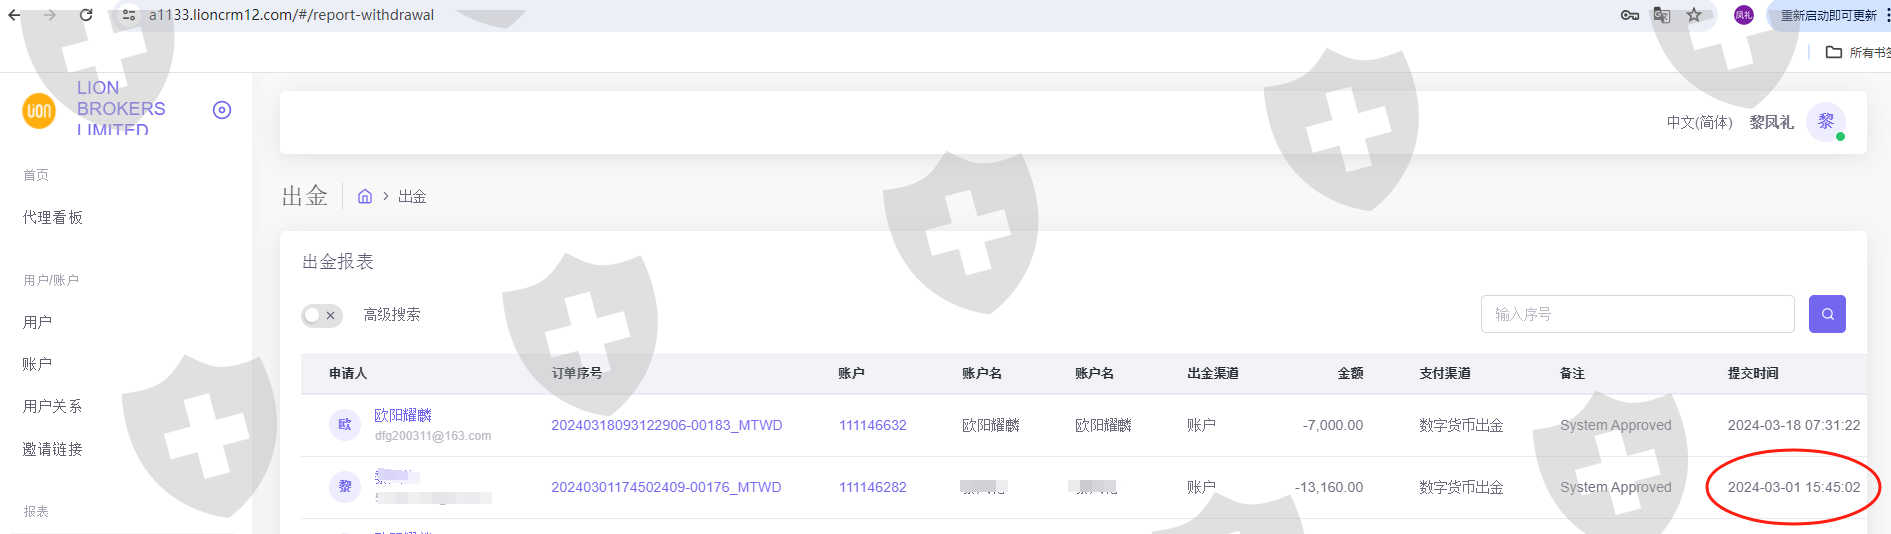Viewport: 1891px width, 534px height.
Task: Open order 20240301174502409-00176_MTWD
Action: pos(667,487)
